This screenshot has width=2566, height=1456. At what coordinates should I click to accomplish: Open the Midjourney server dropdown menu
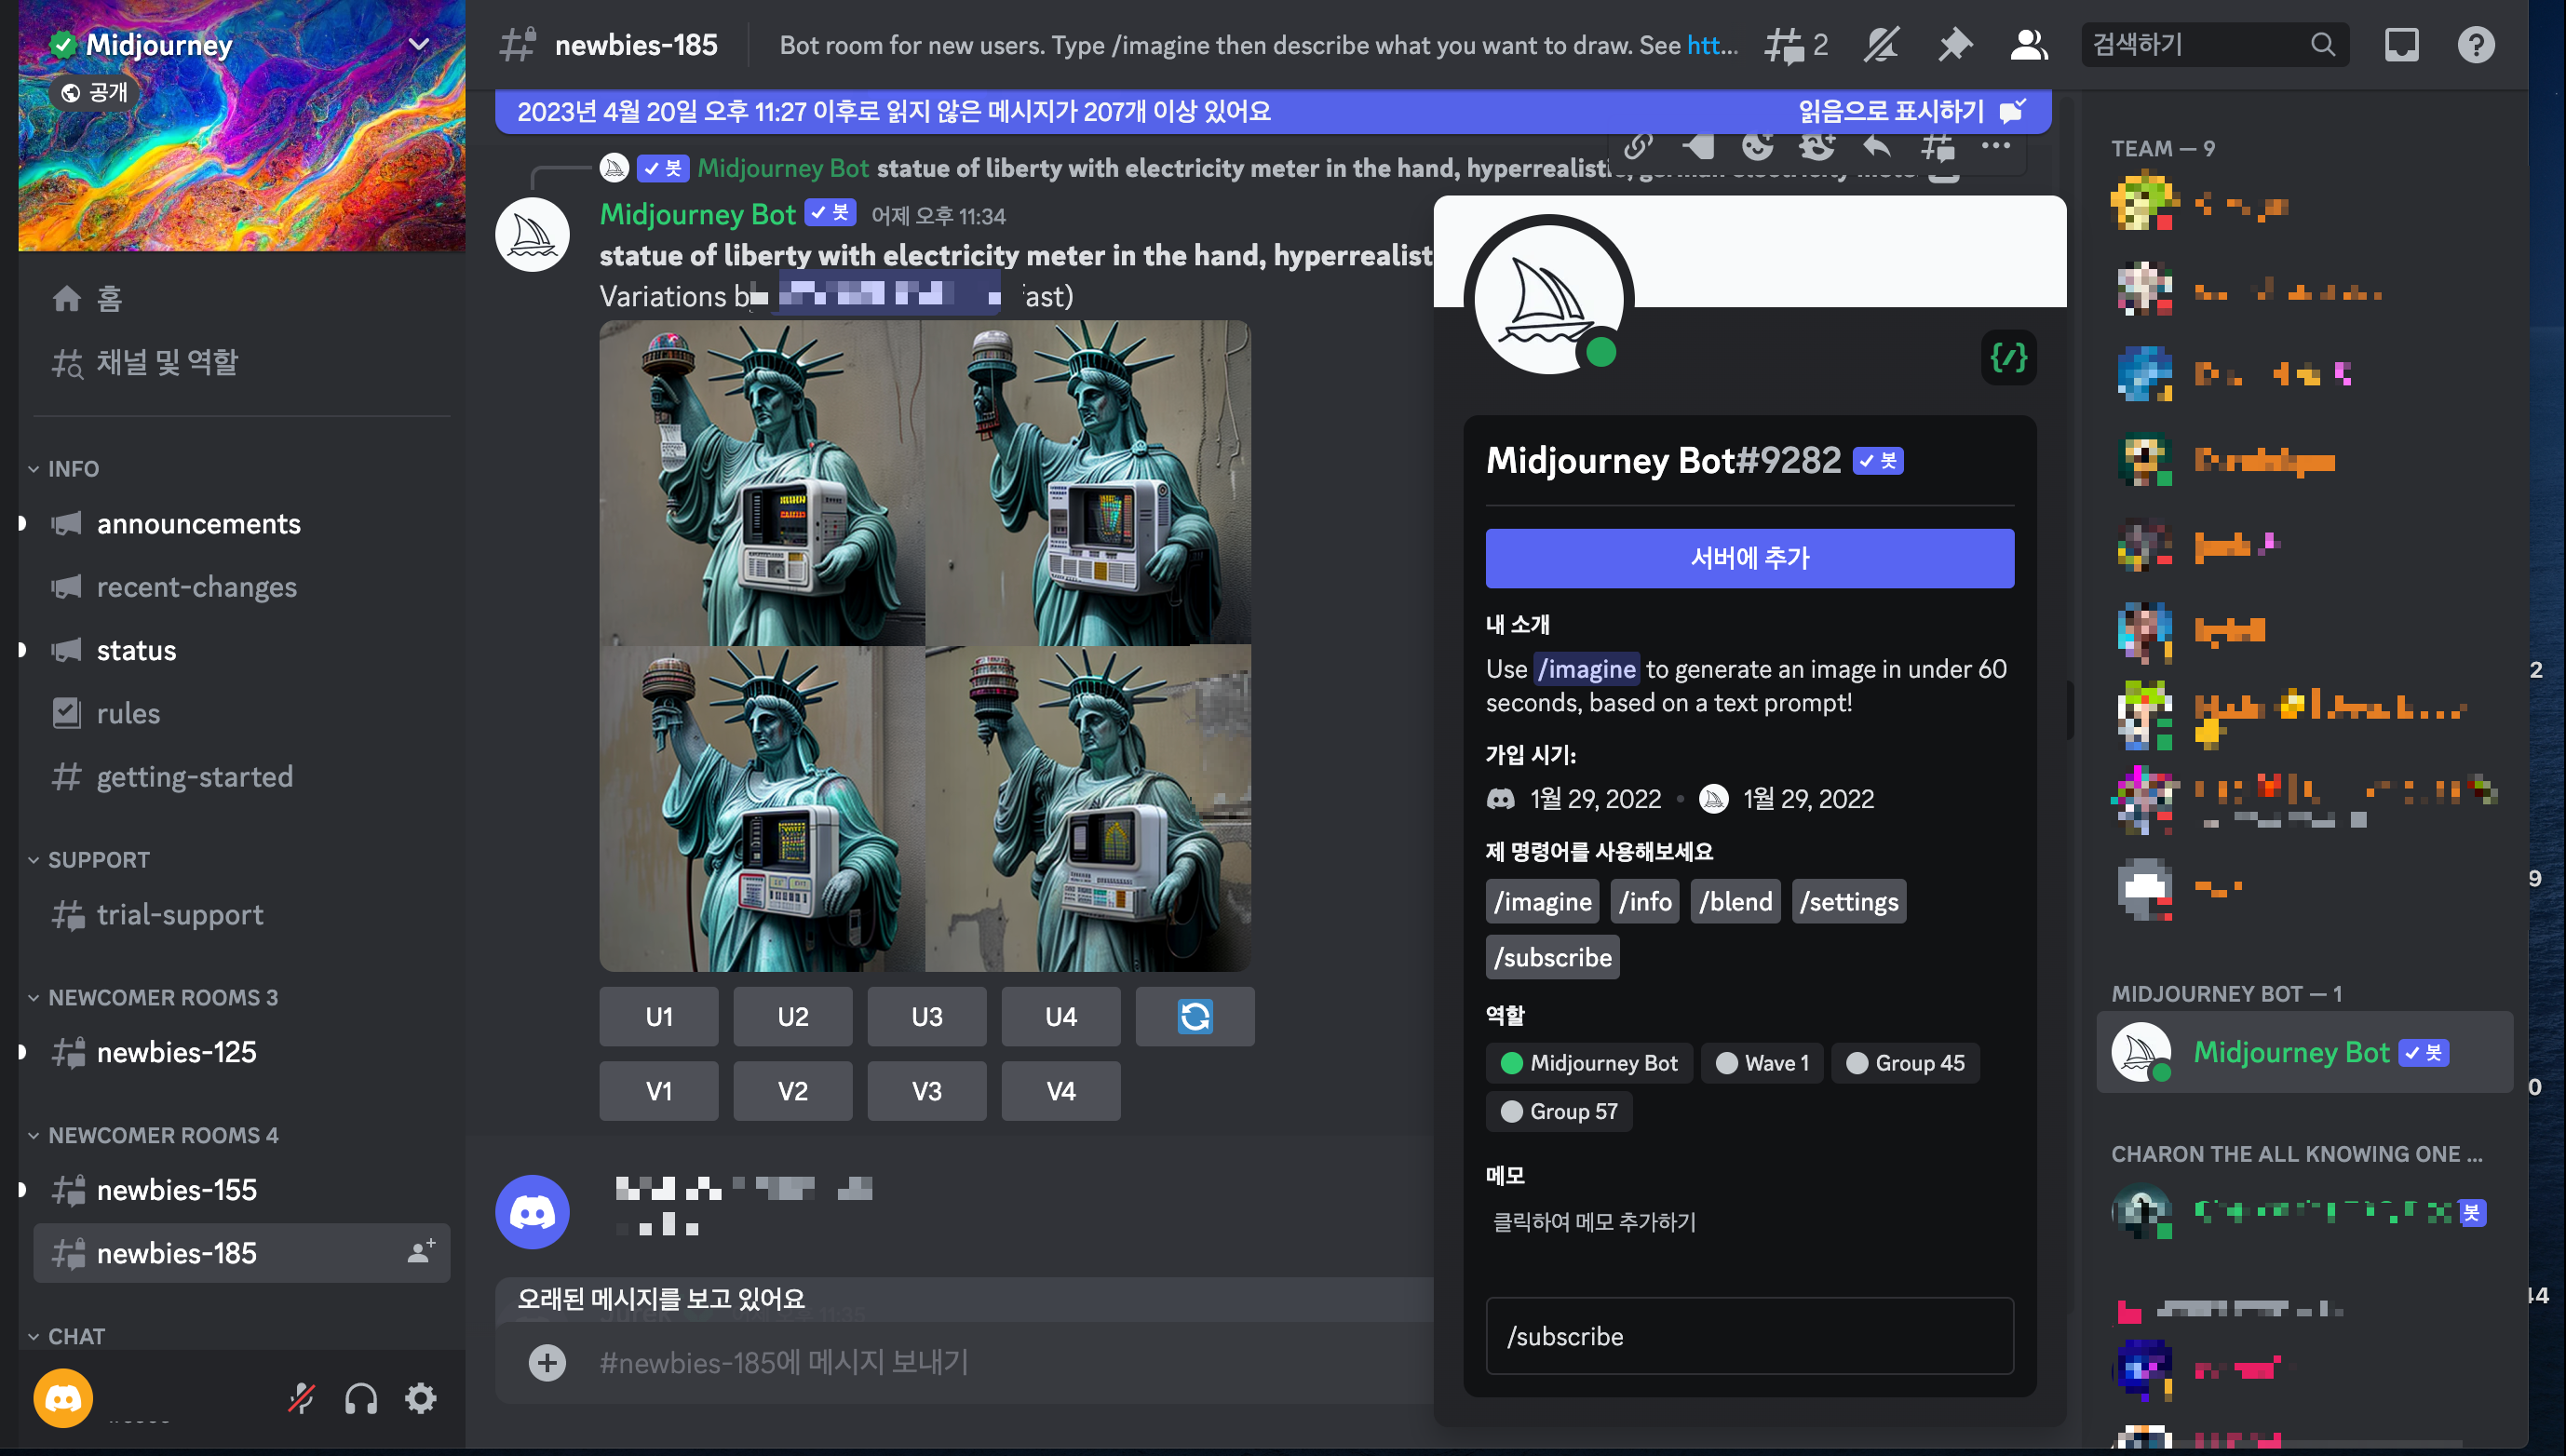pos(419,44)
